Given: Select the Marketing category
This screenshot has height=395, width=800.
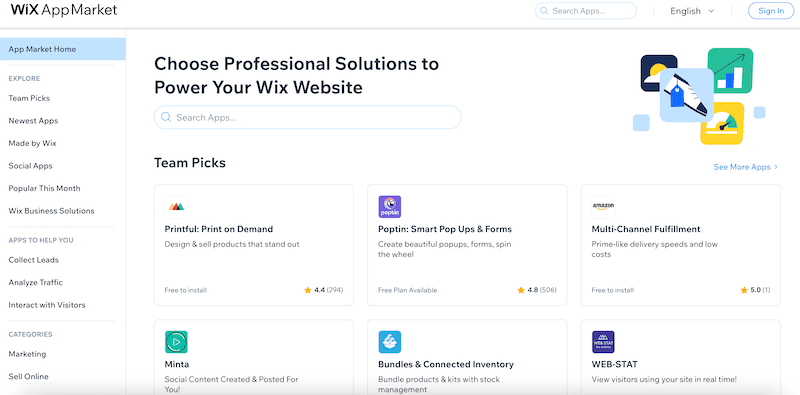Looking at the screenshot, I should tap(27, 354).
